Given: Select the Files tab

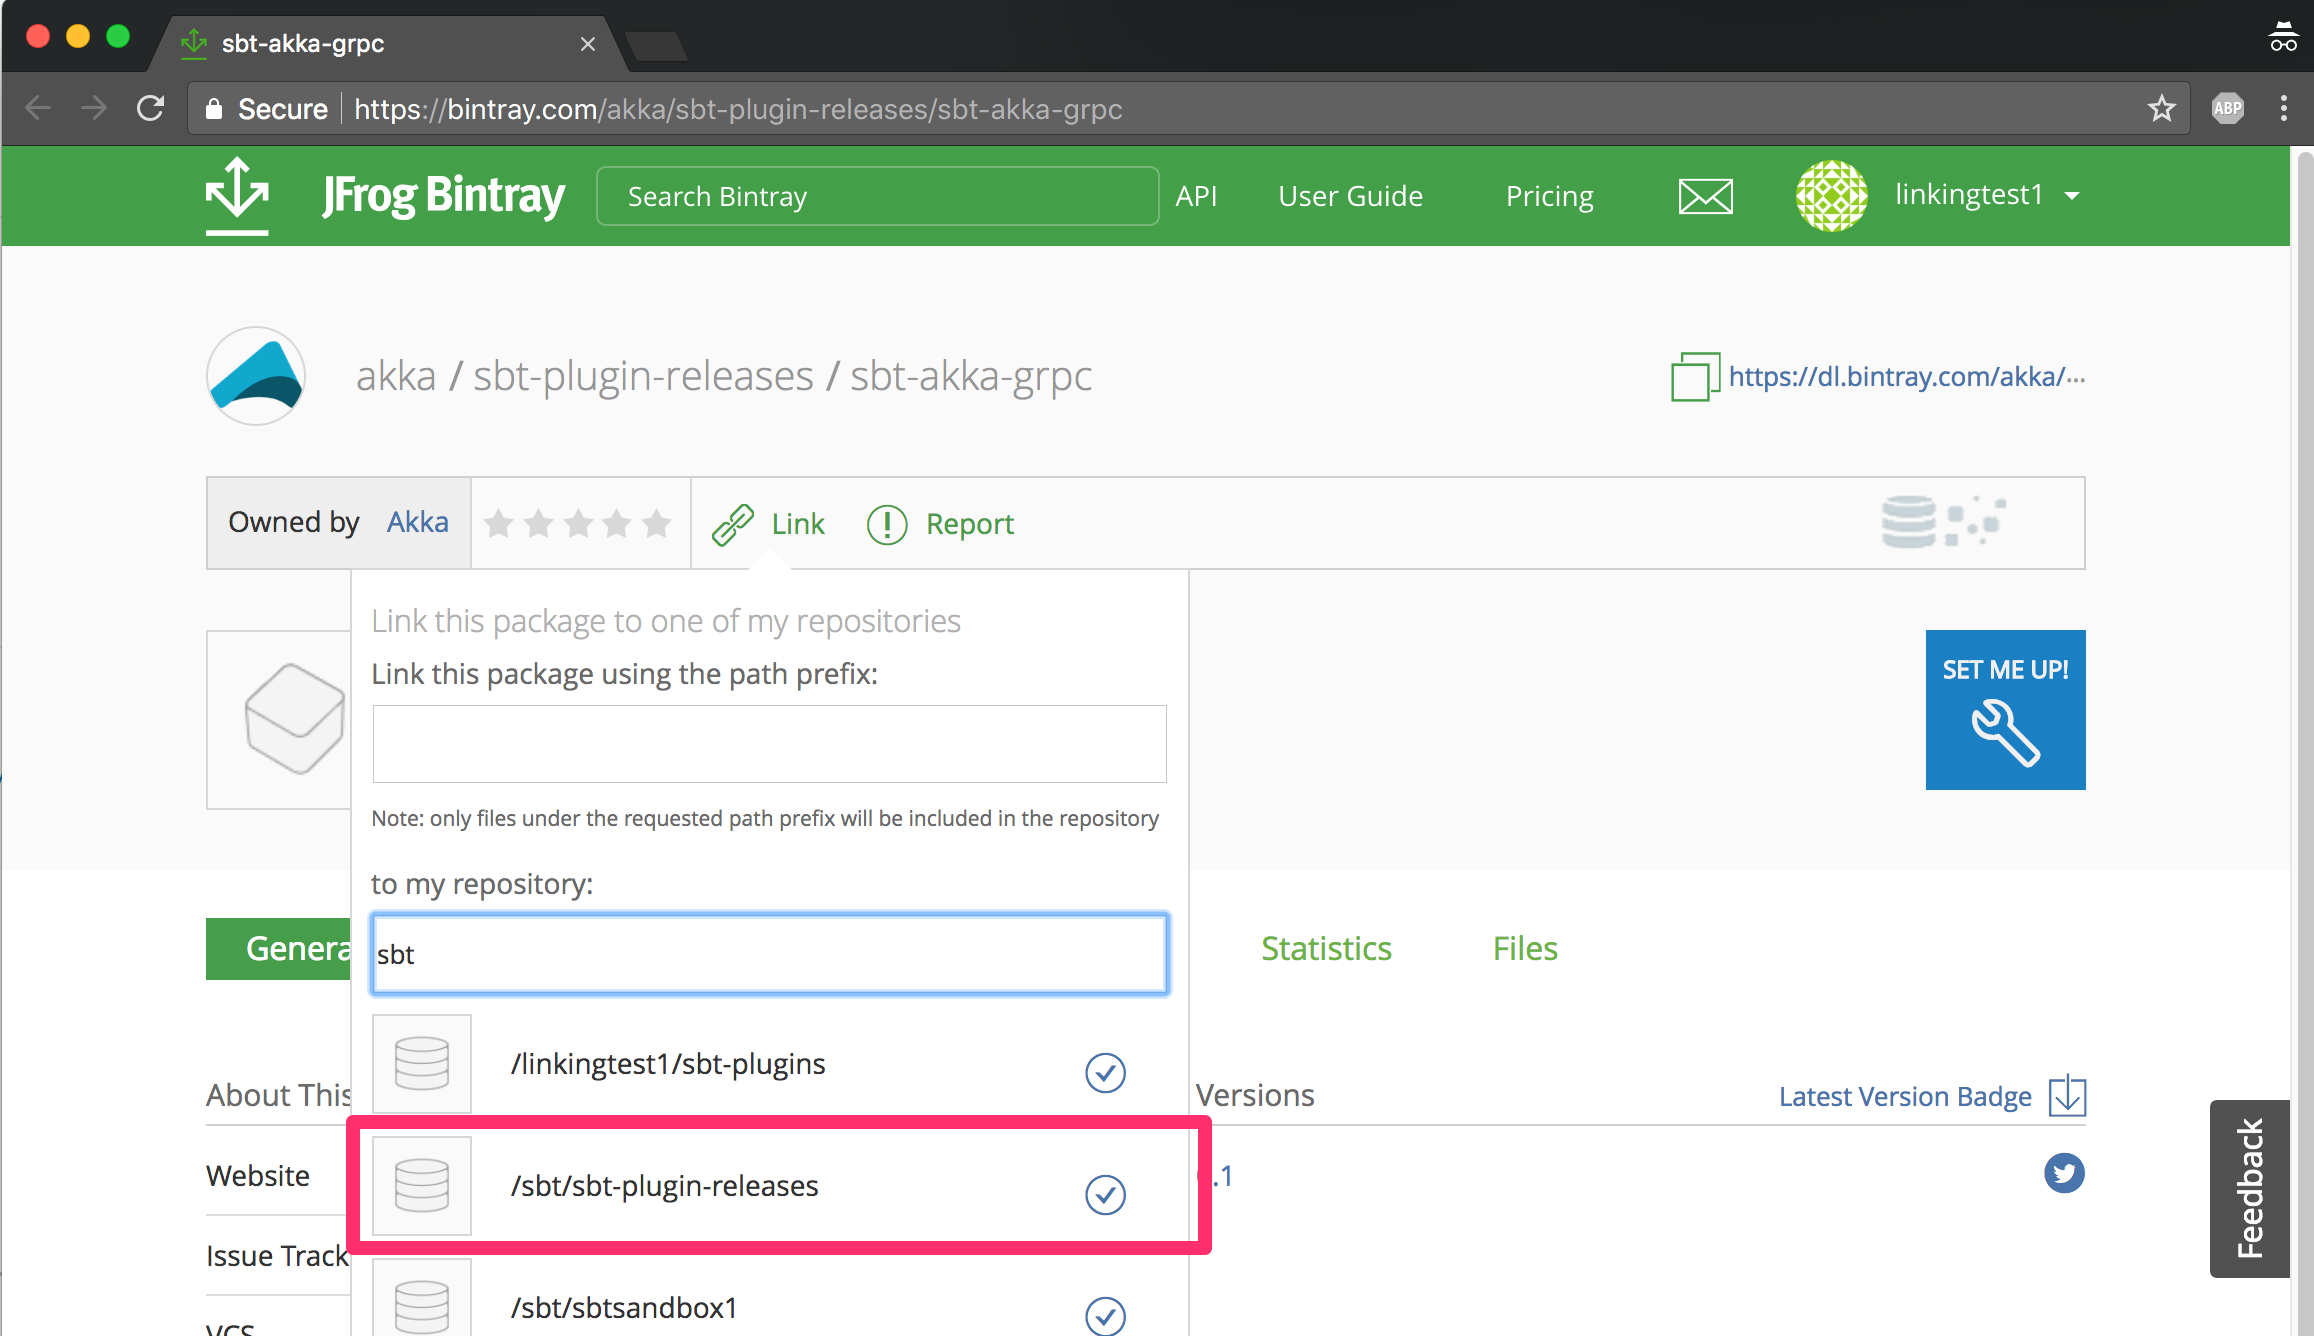Looking at the screenshot, I should 1524,946.
